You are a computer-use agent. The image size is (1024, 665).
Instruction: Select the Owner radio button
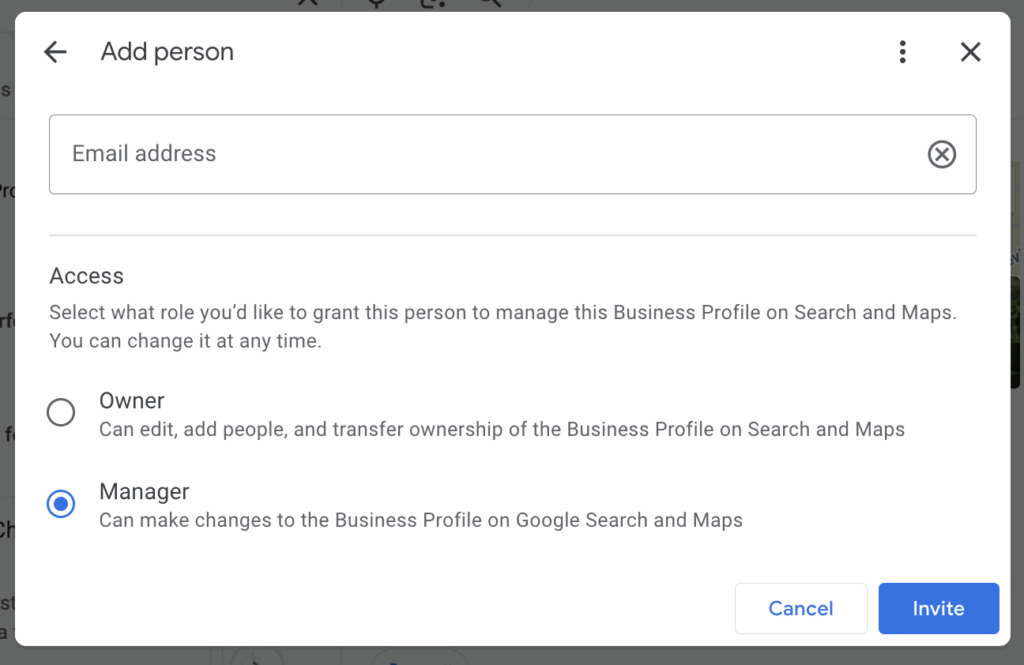click(61, 412)
